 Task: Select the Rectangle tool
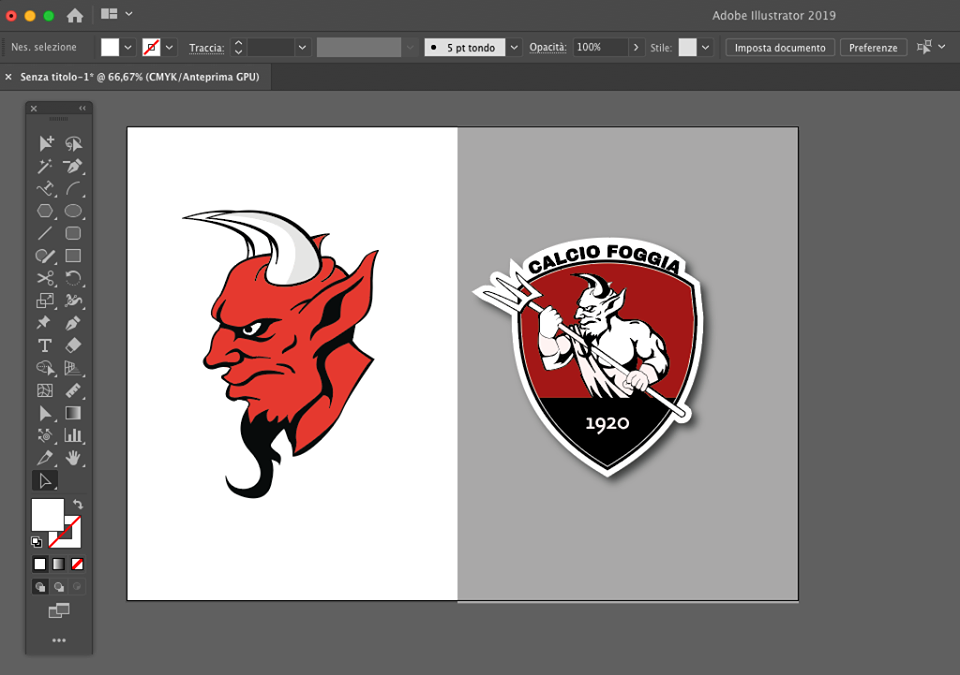tap(73, 256)
